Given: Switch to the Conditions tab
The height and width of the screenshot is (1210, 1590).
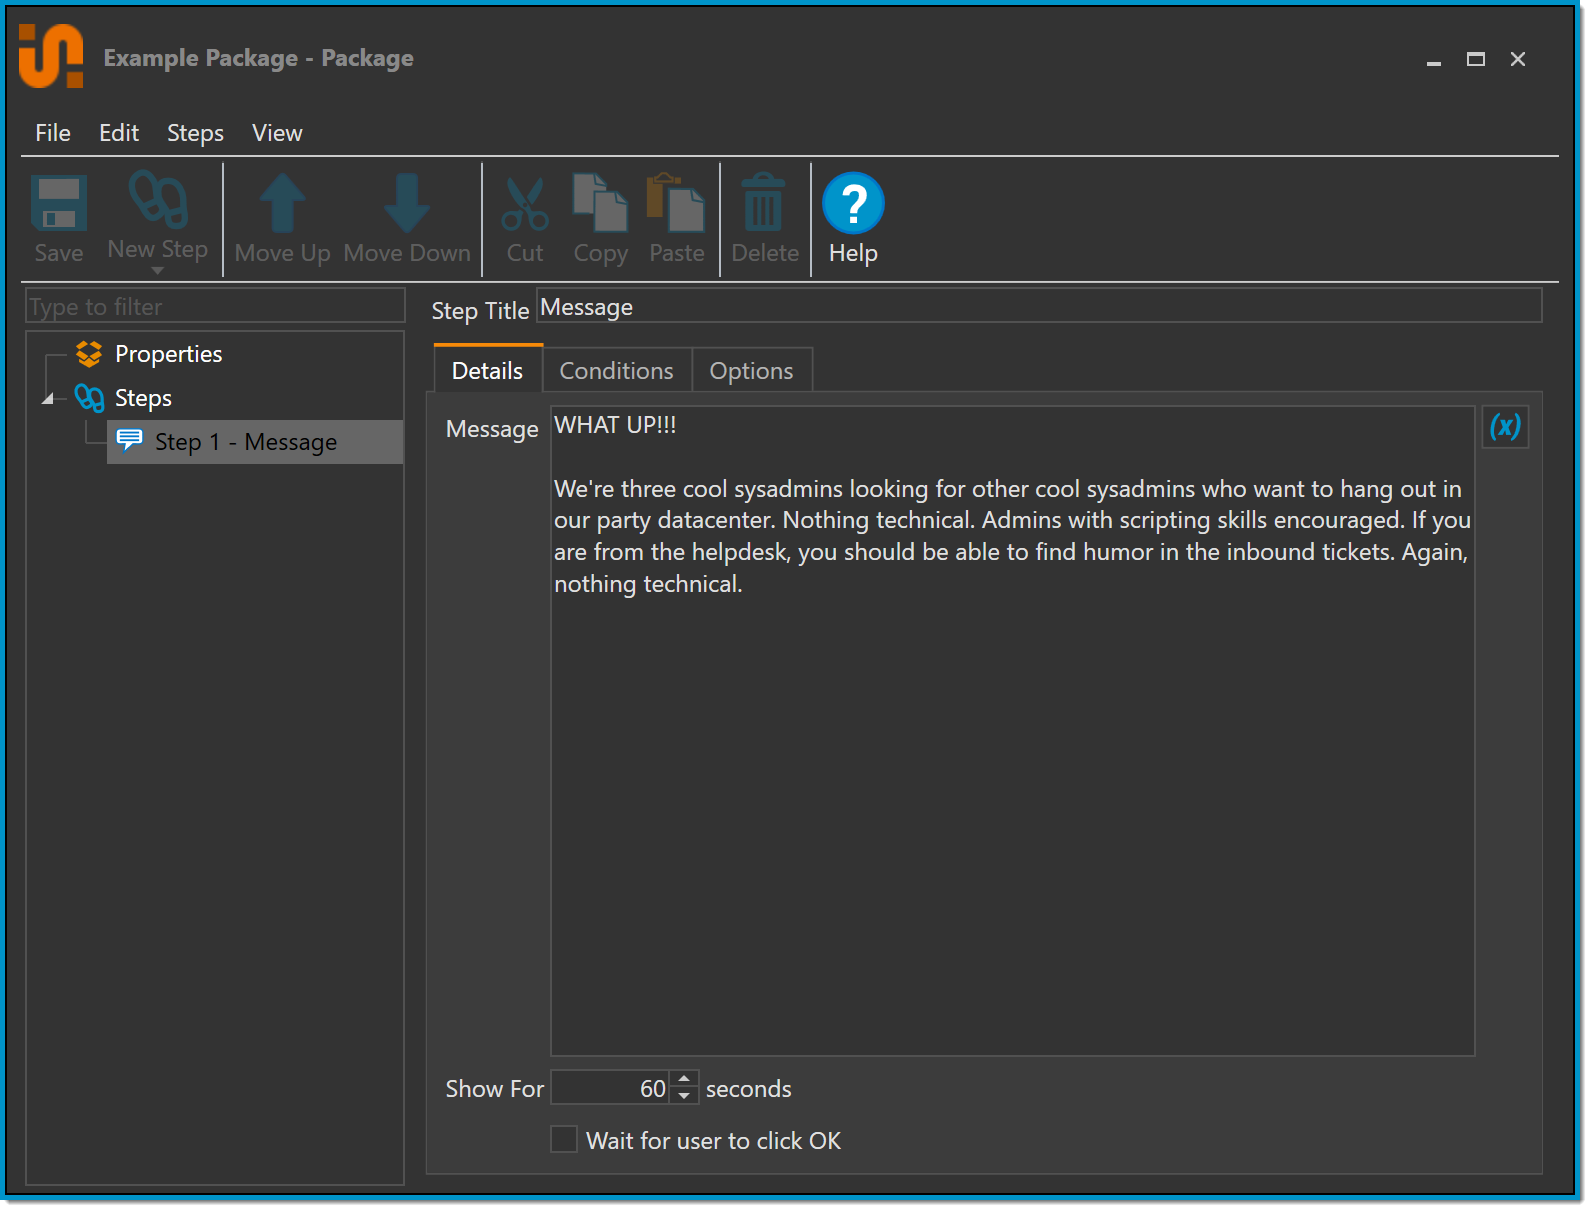Looking at the screenshot, I should point(617,370).
